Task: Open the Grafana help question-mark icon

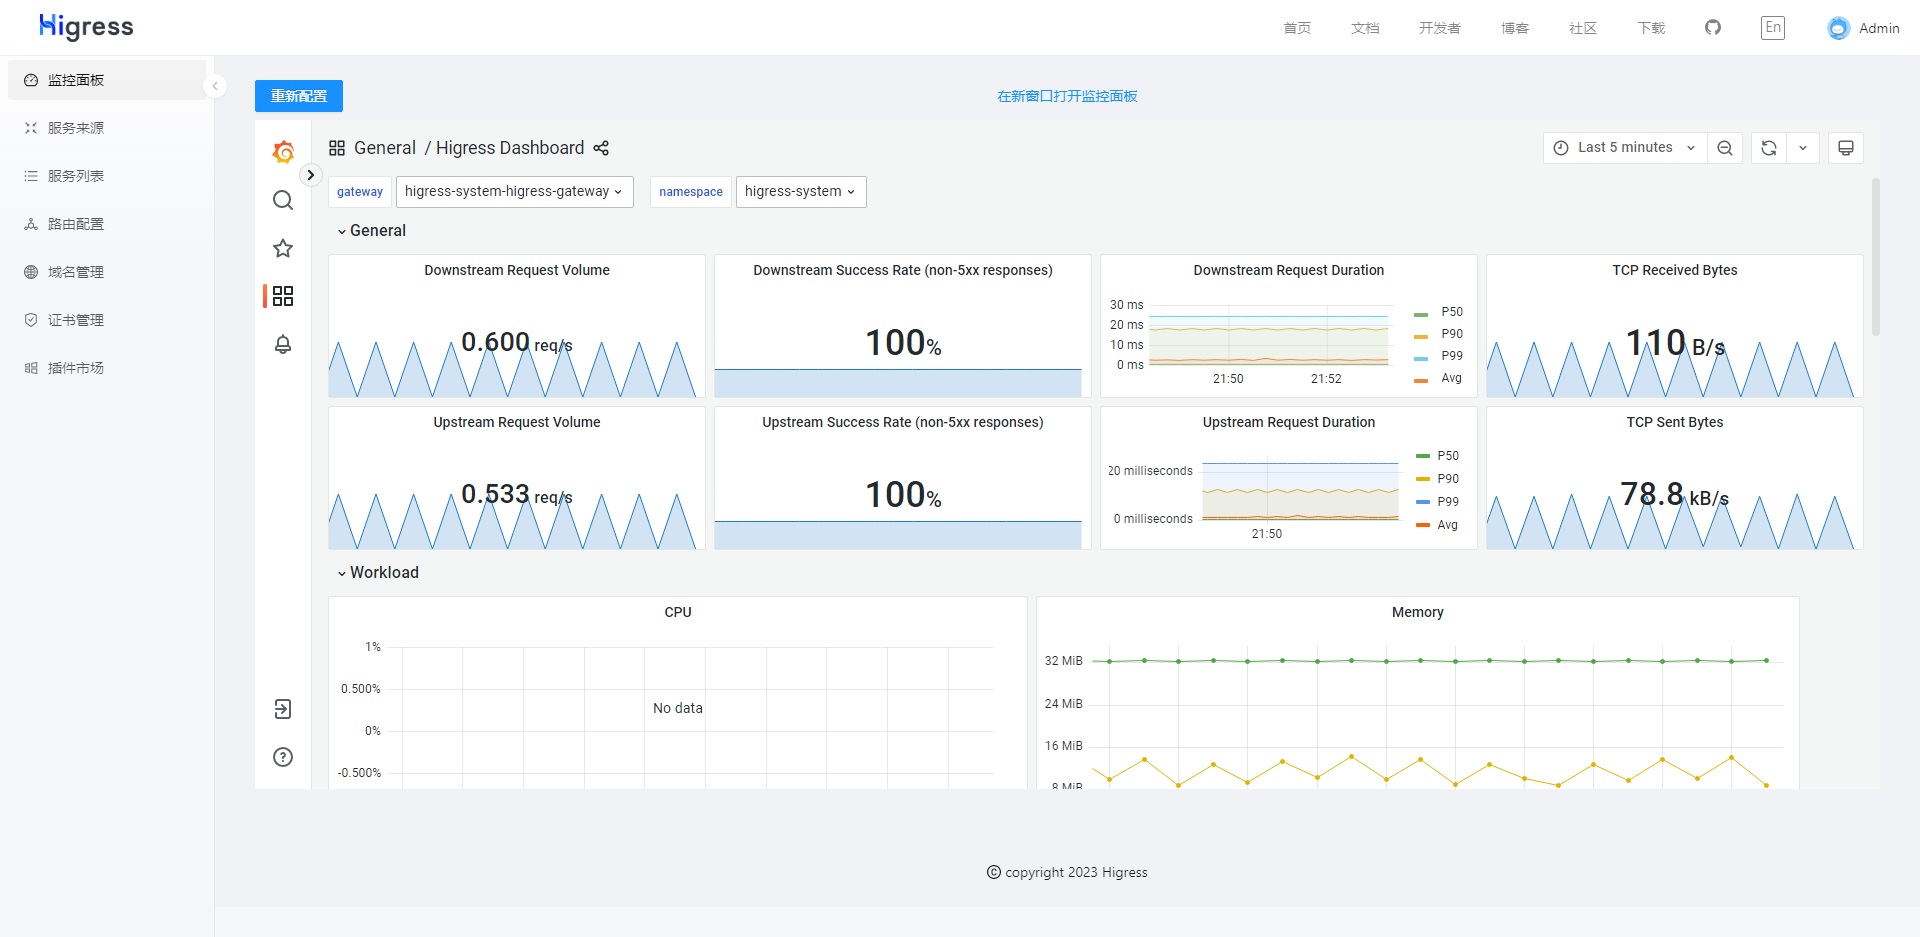Action: 283,757
